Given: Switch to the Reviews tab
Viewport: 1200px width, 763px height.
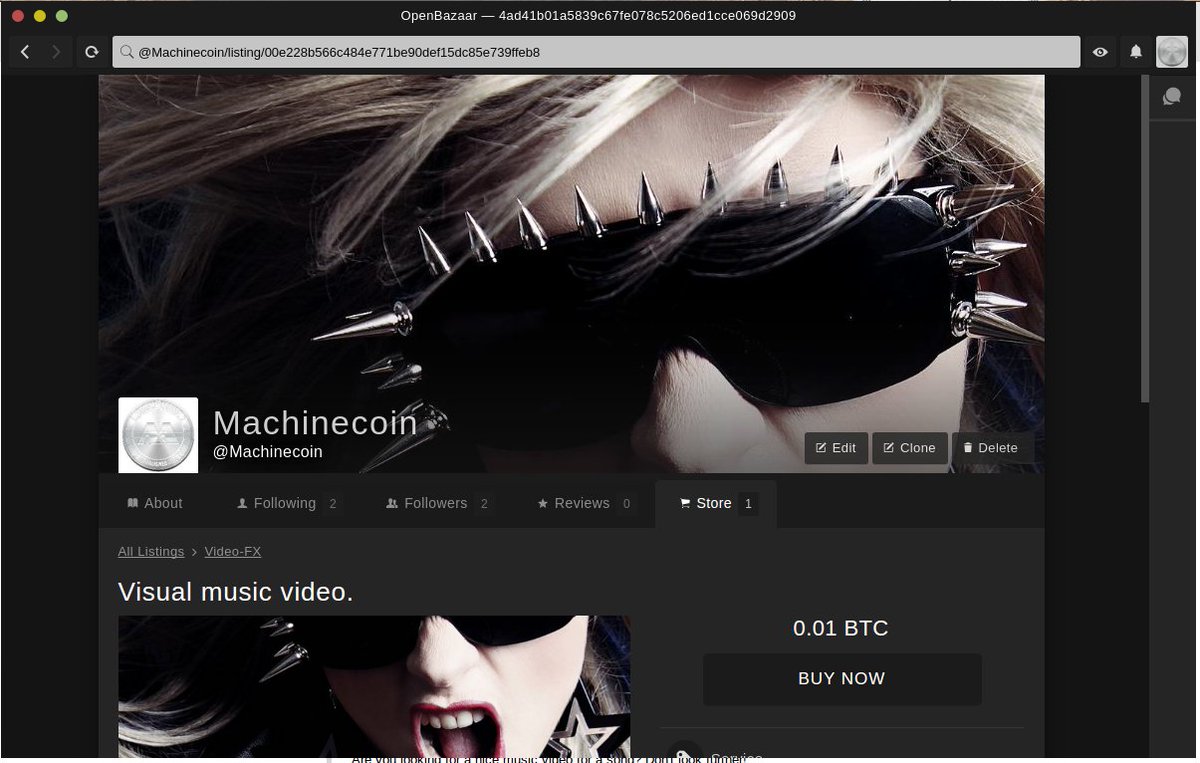Looking at the screenshot, I should click(584, 503).
